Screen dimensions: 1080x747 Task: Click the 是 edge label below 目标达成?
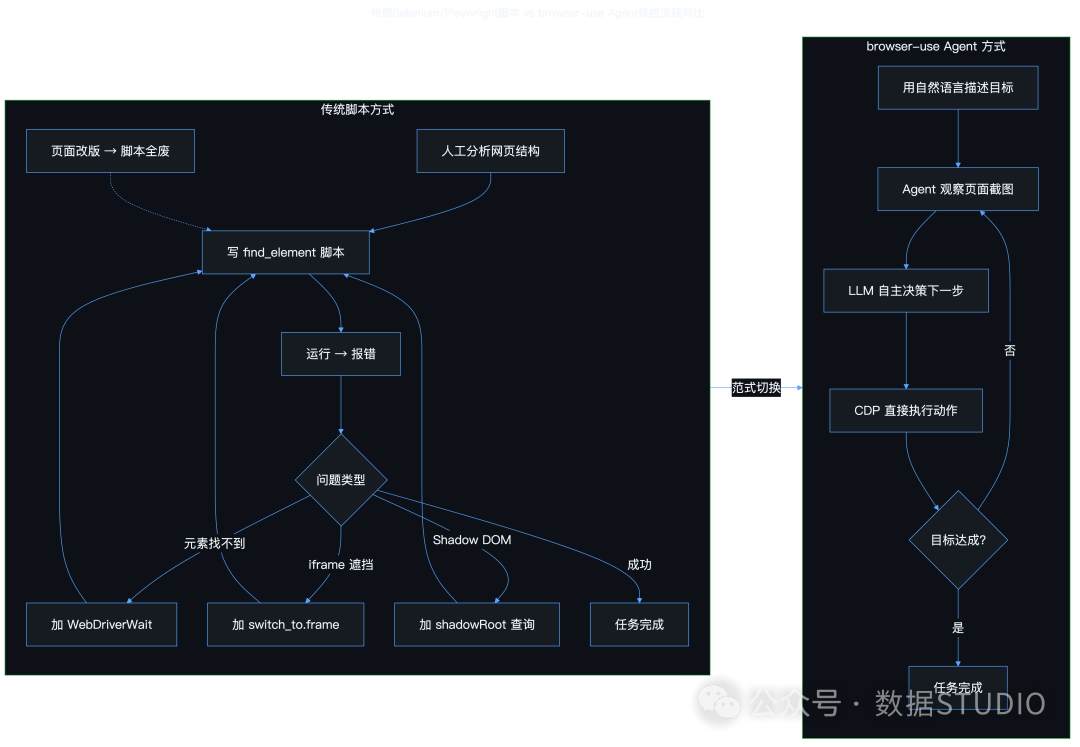958,628
